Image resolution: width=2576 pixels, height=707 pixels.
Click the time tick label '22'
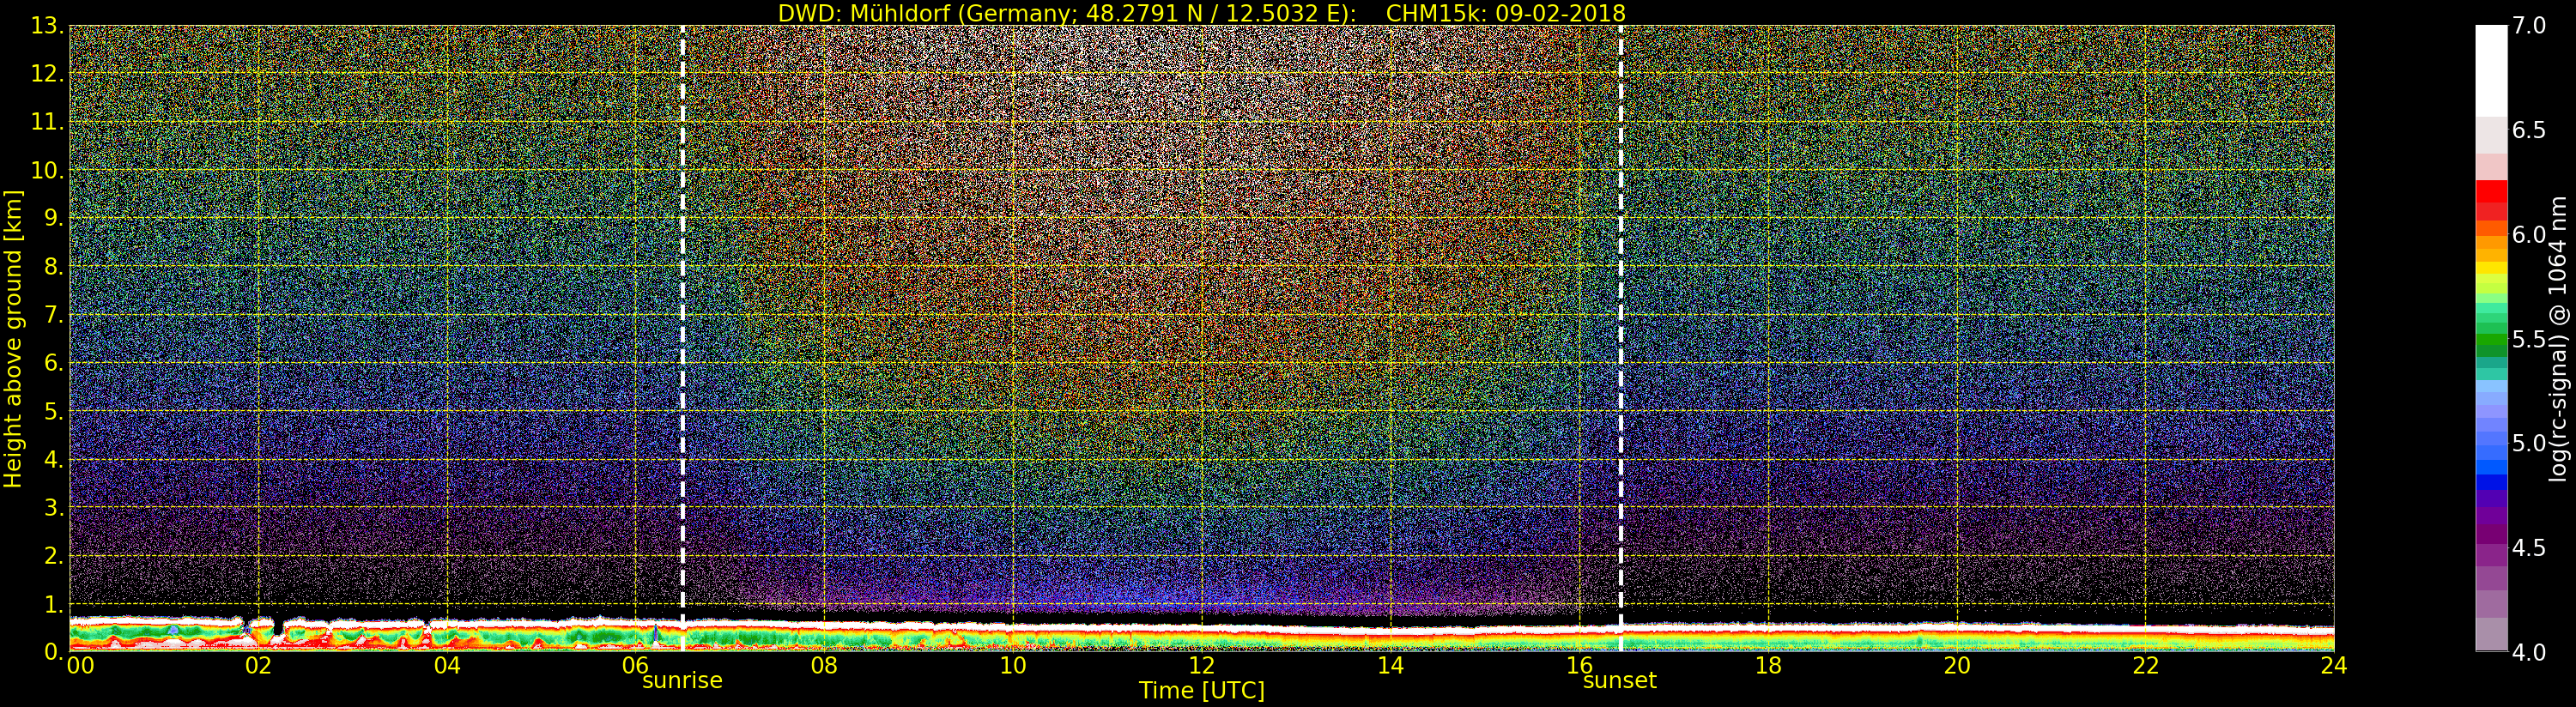(x=2146, y=666)
